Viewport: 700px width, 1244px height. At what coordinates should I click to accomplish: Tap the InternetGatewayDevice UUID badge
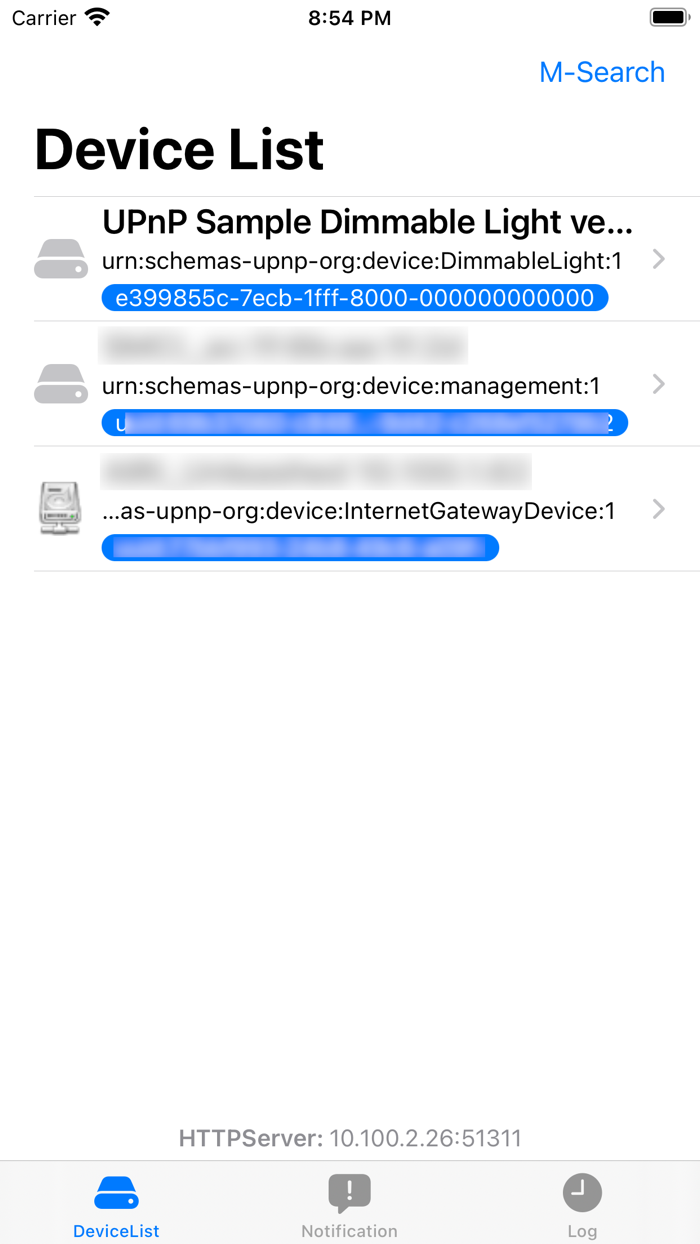(x=300, y=547)
